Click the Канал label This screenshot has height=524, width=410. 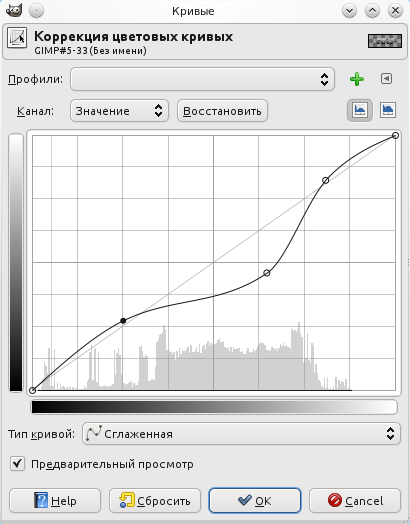35,111
